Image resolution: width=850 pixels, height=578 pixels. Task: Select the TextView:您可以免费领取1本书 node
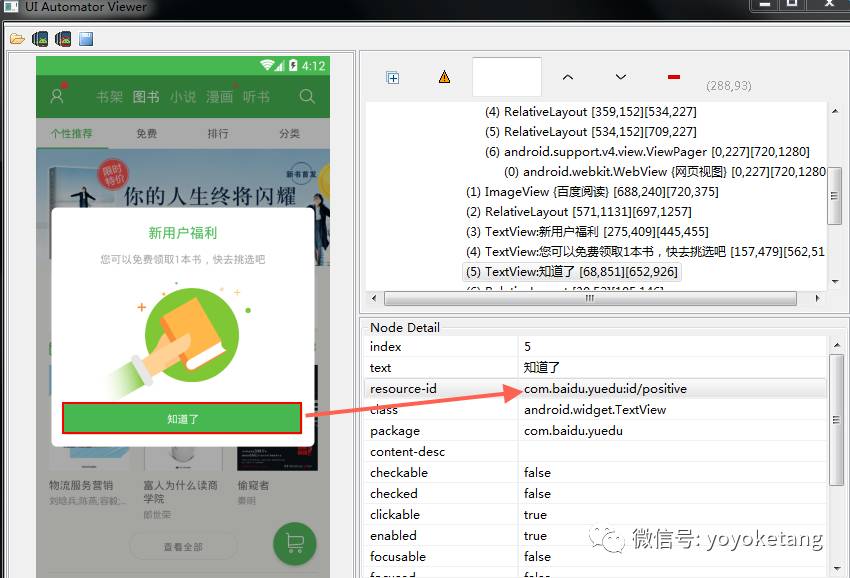(x=645, y=252)
